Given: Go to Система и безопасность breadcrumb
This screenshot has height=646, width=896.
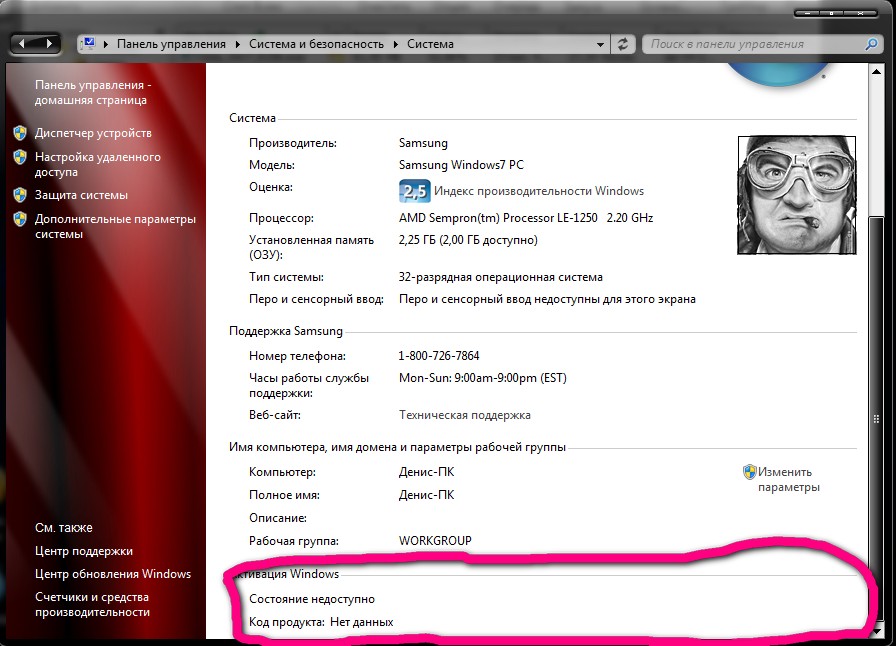Looking at the screenshot, I should (316, 44).
